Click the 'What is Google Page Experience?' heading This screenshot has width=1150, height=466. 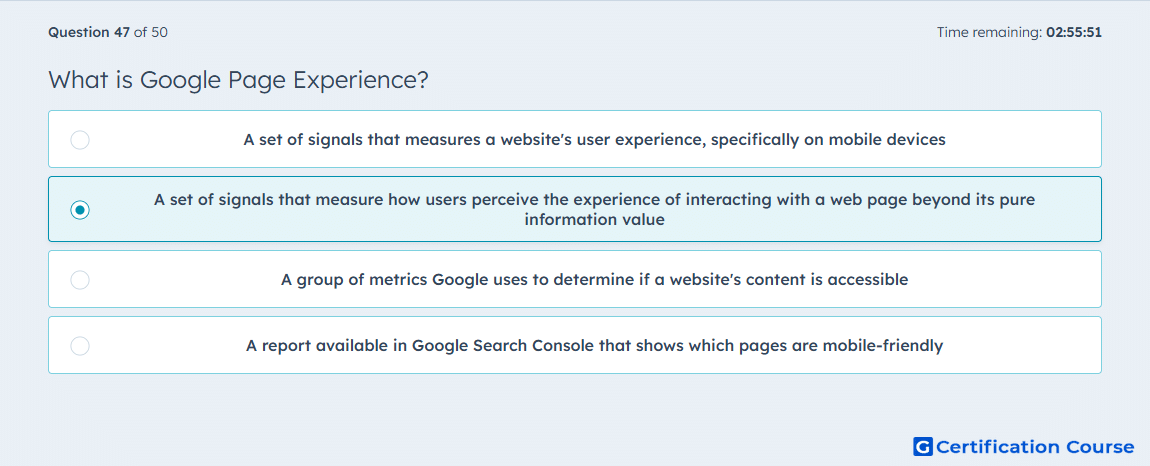(x=238, y=81)
